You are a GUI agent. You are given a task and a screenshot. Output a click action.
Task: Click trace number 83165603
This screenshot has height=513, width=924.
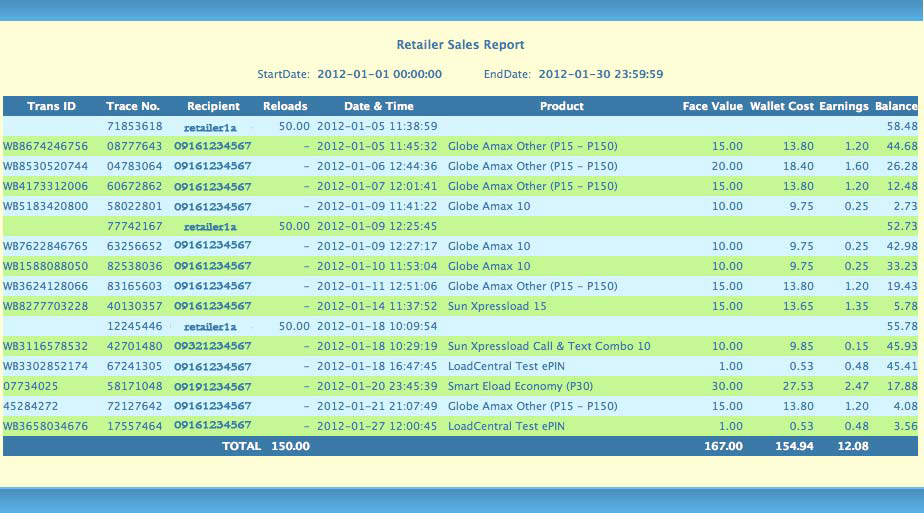[x=134, y=286]
